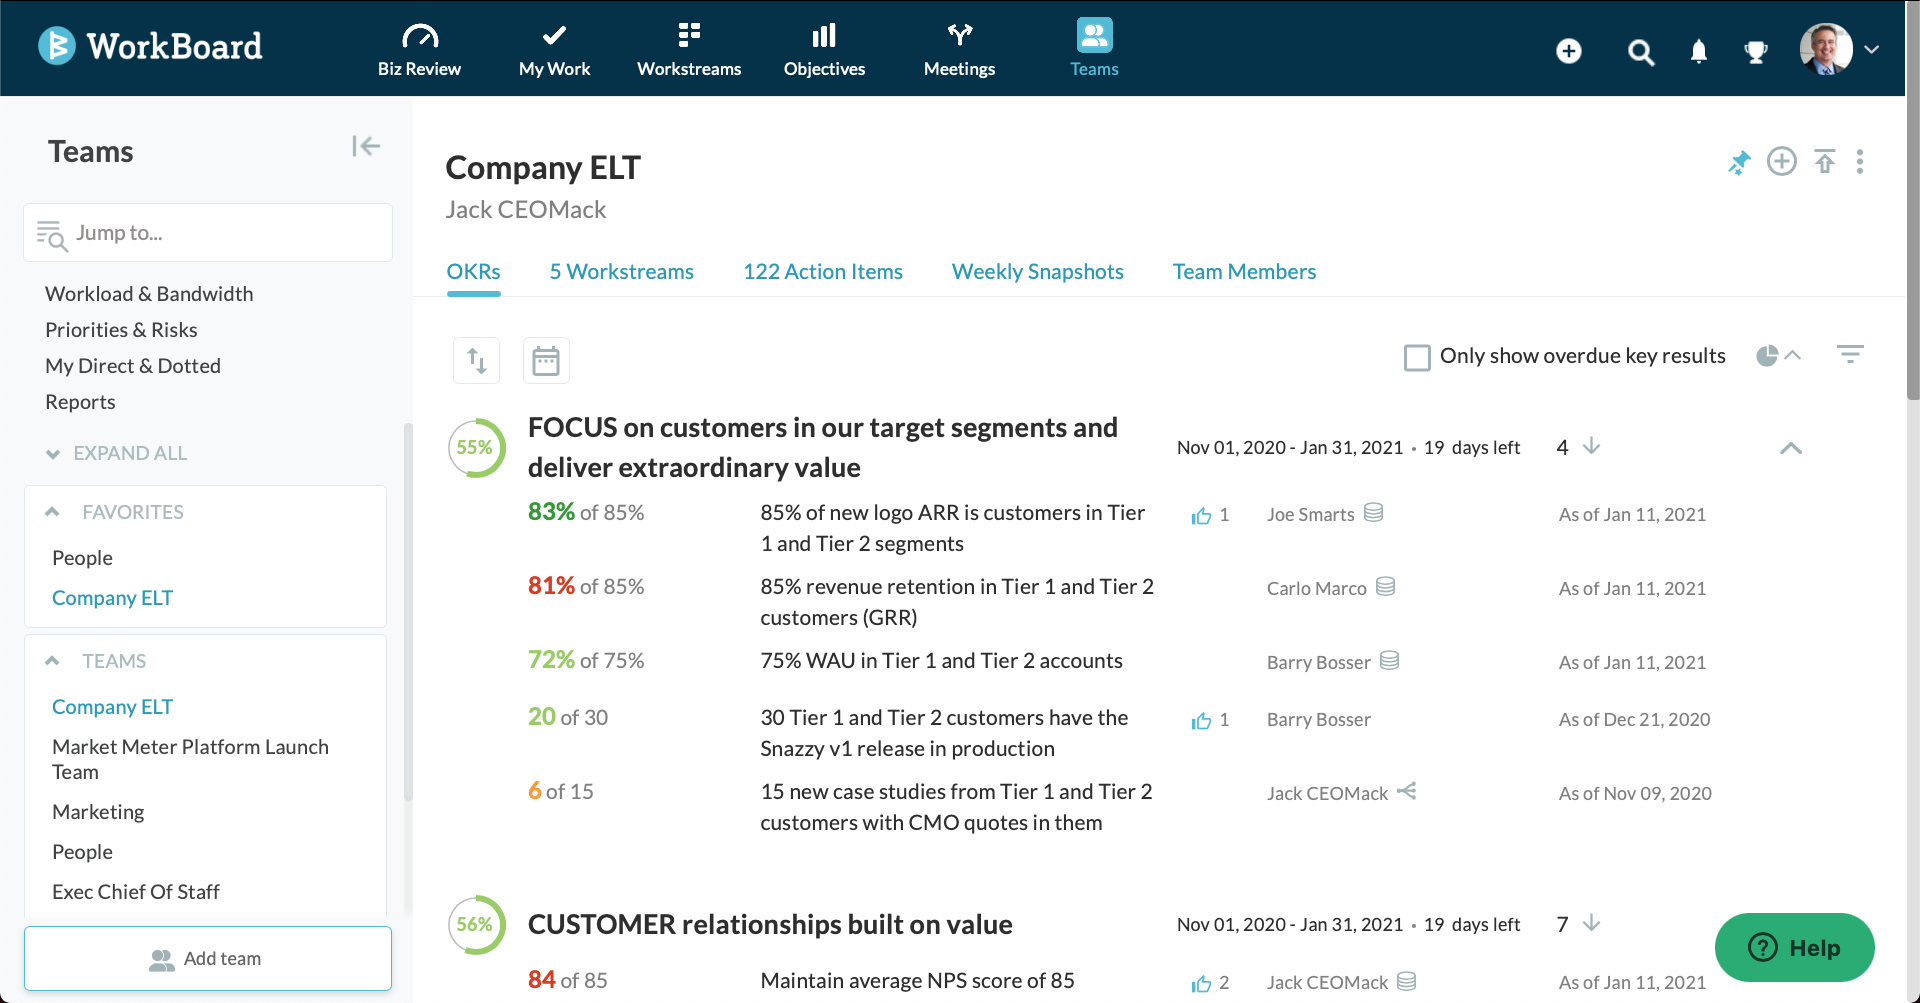Click EXPAND ALL in sidebar
The height and width of the screenshot is (1003, 1920).
(116, 453)
